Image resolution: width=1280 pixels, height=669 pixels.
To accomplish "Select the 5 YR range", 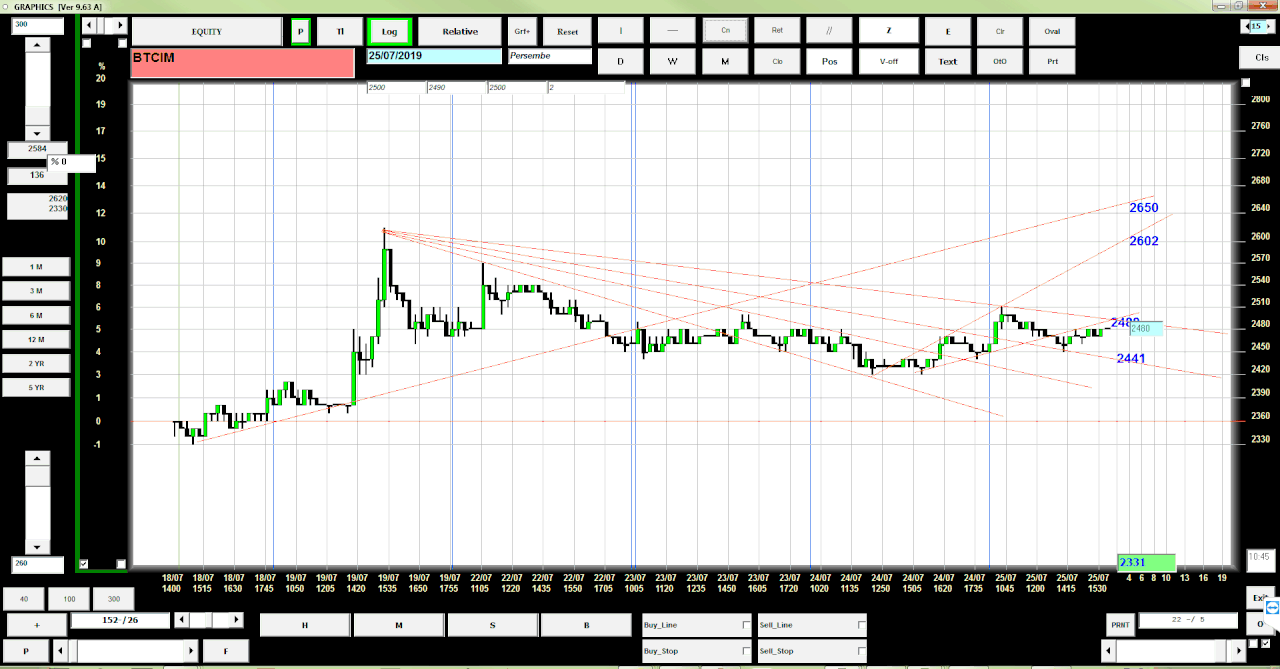I will coord(36,387).
